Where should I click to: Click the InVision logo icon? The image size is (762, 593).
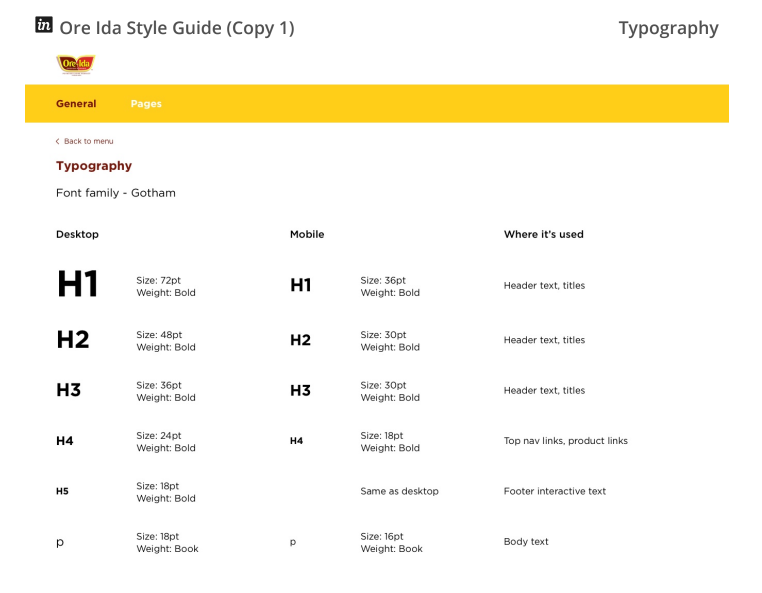pyautogui.click(x=44, y=25)
